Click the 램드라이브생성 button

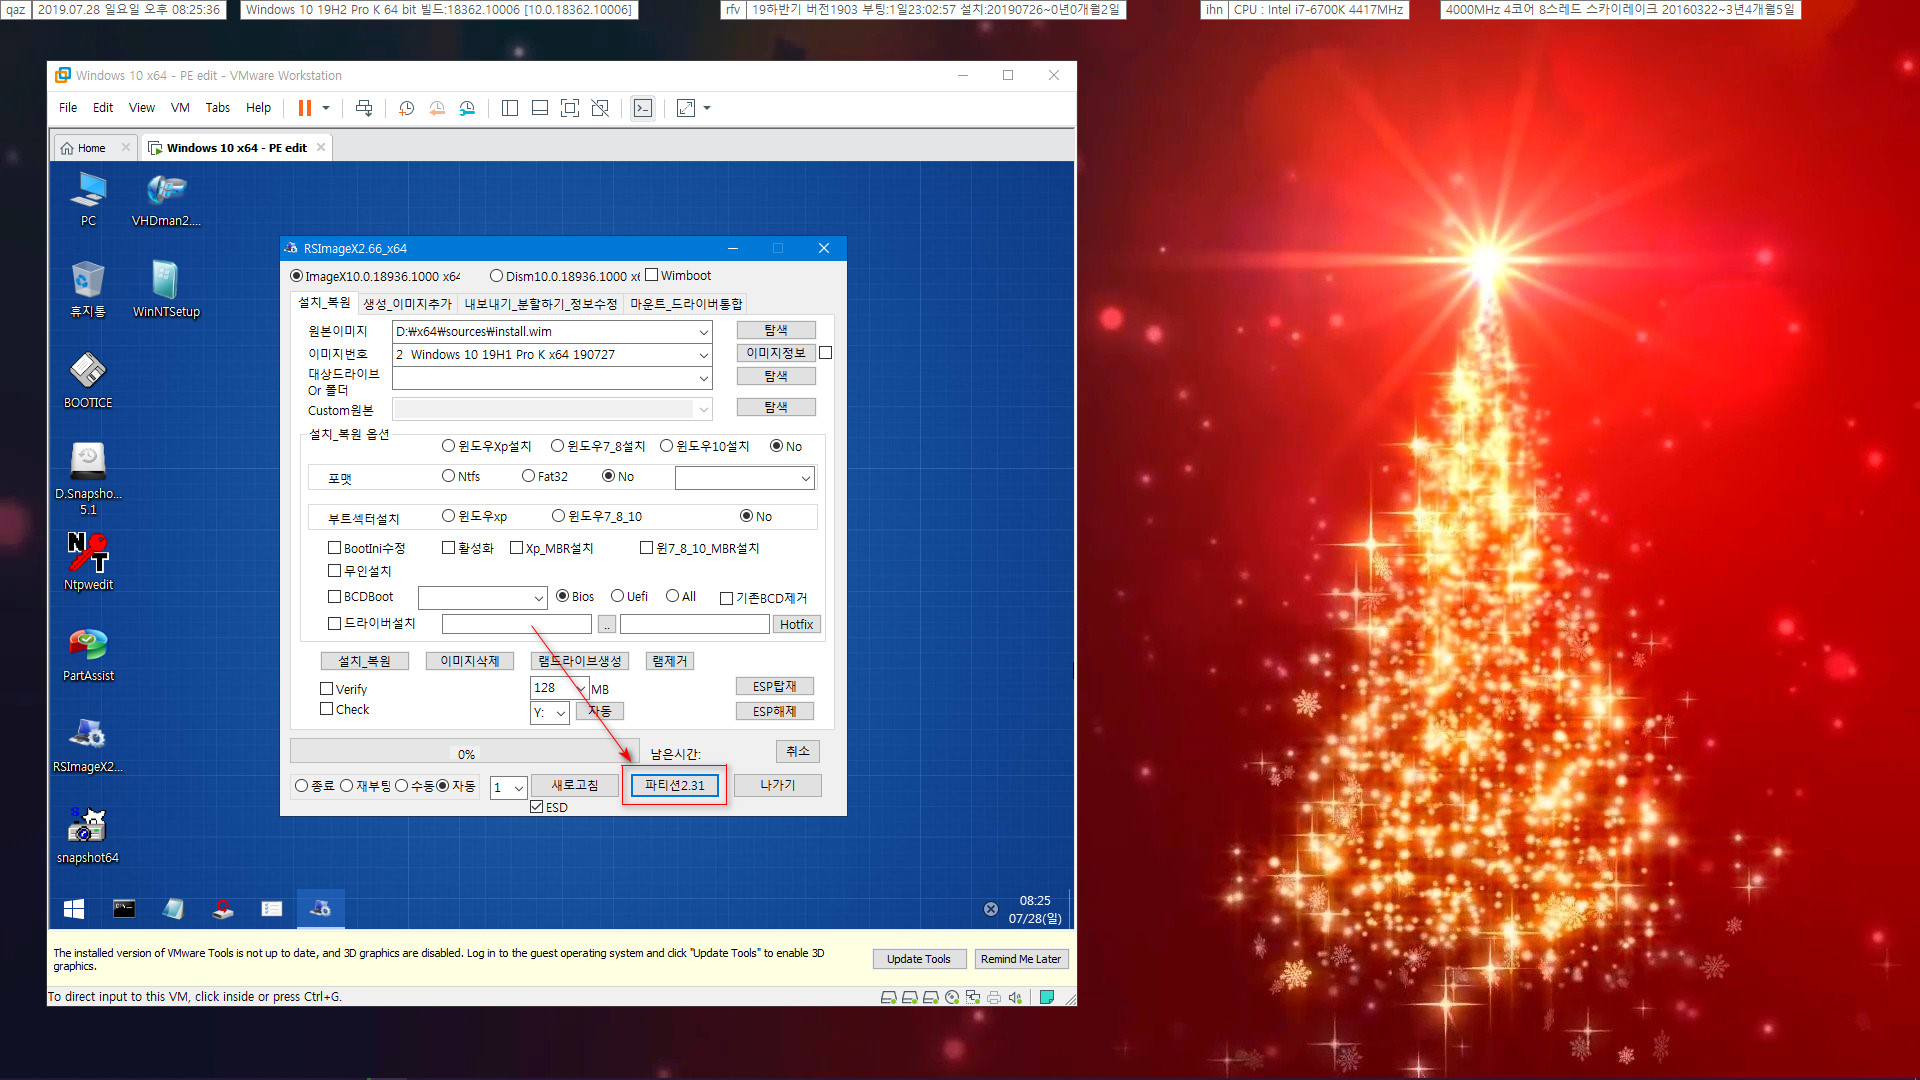580,661
